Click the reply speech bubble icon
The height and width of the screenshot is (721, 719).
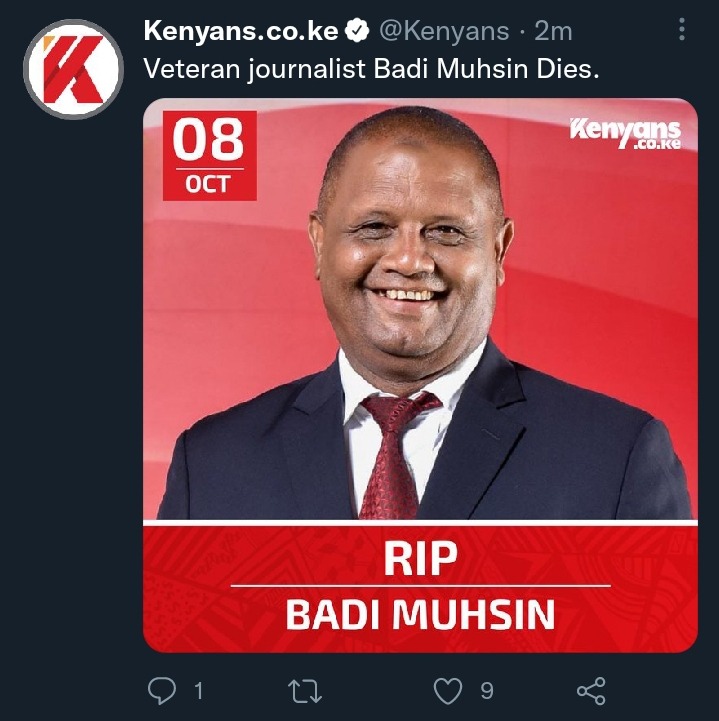coord(162,690)
